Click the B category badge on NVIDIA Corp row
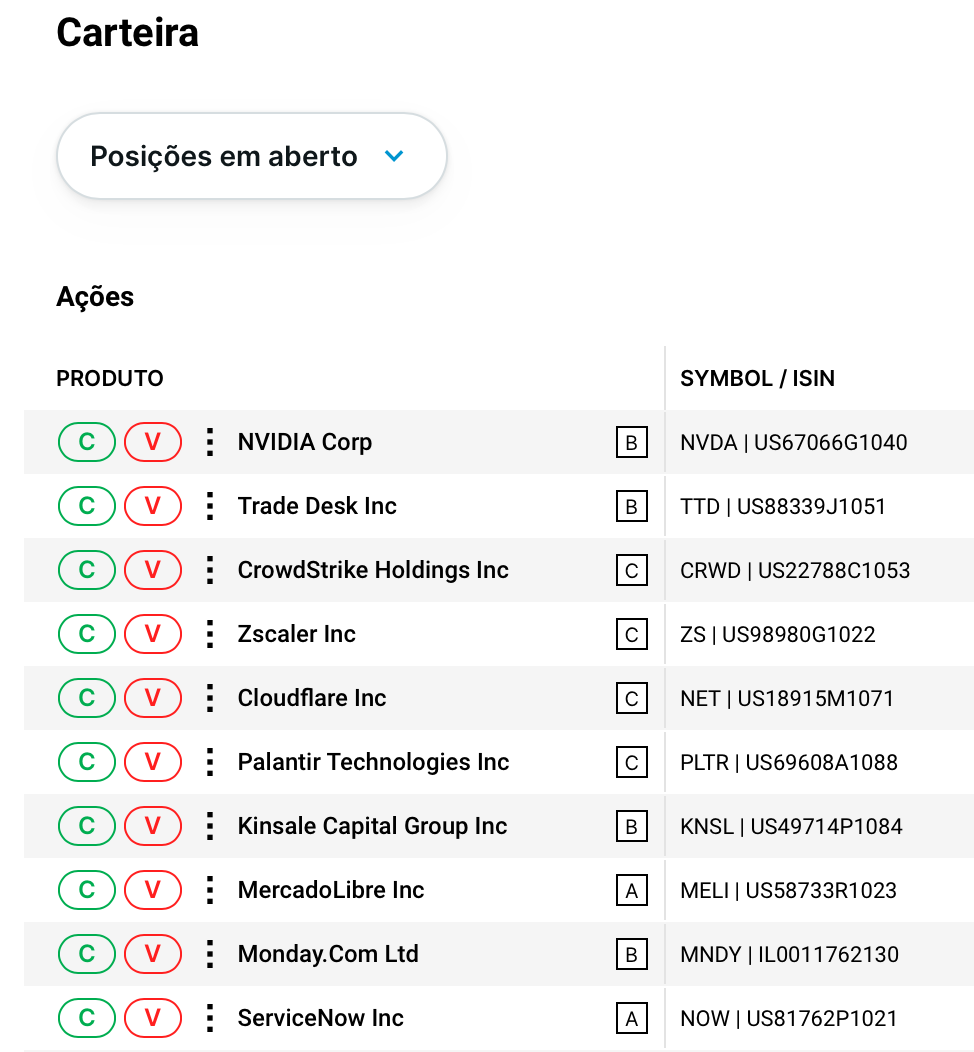This screenshot has height=1052, width=974. click(x=631, y=443)
